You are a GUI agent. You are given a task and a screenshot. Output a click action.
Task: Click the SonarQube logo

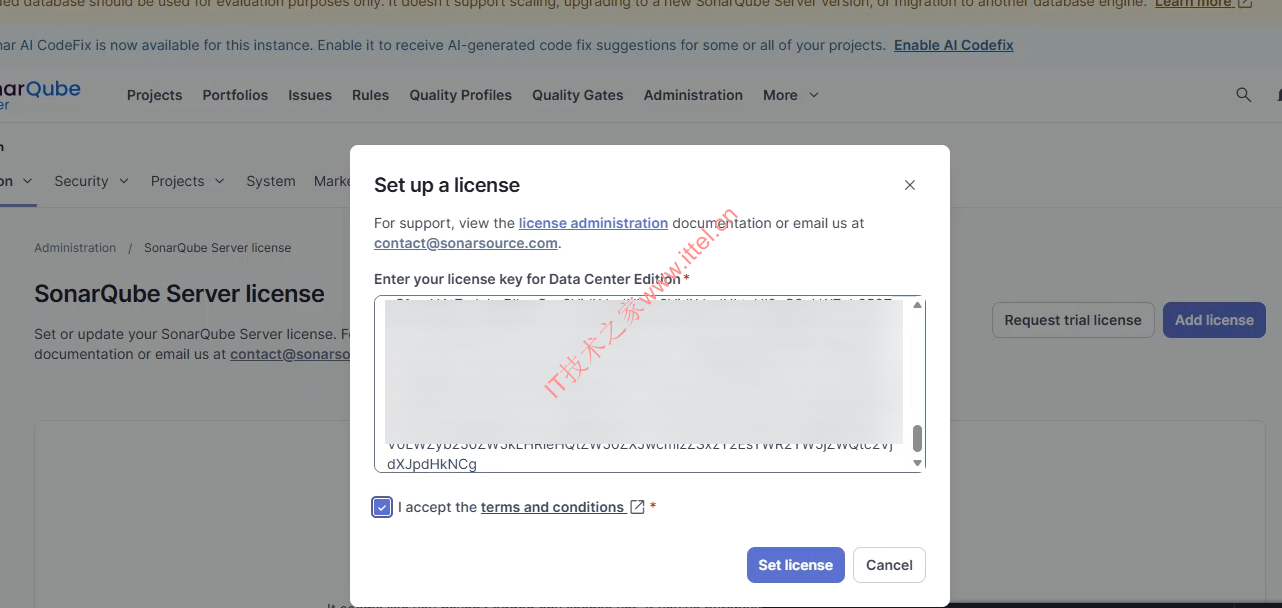[x=40, y=94]
